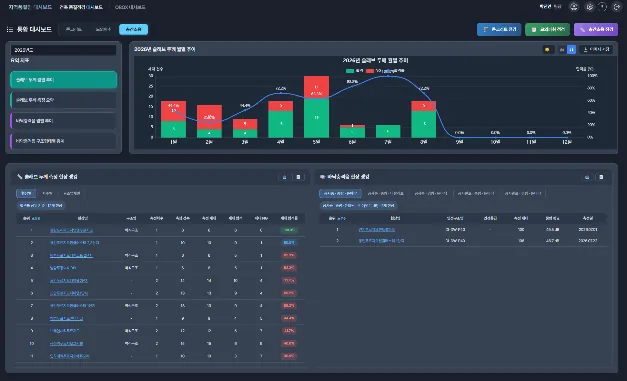
Task: Open the OOOO 대시보드 top navigation link
Action: (x=130, y=7)
